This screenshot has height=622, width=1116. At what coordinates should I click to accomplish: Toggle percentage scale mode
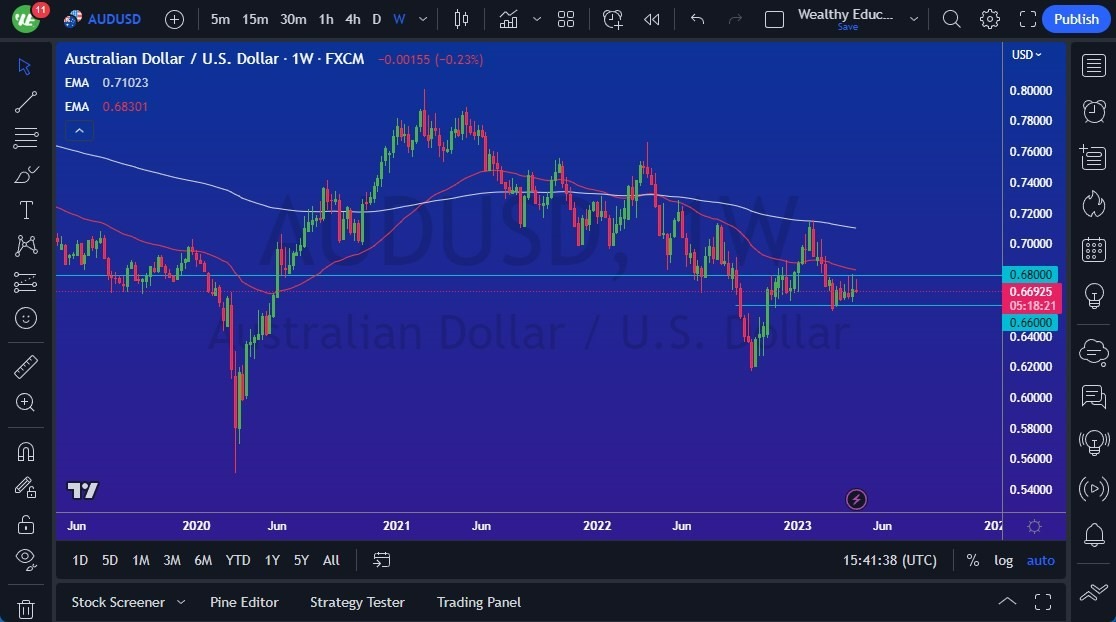tap(971, 560)
